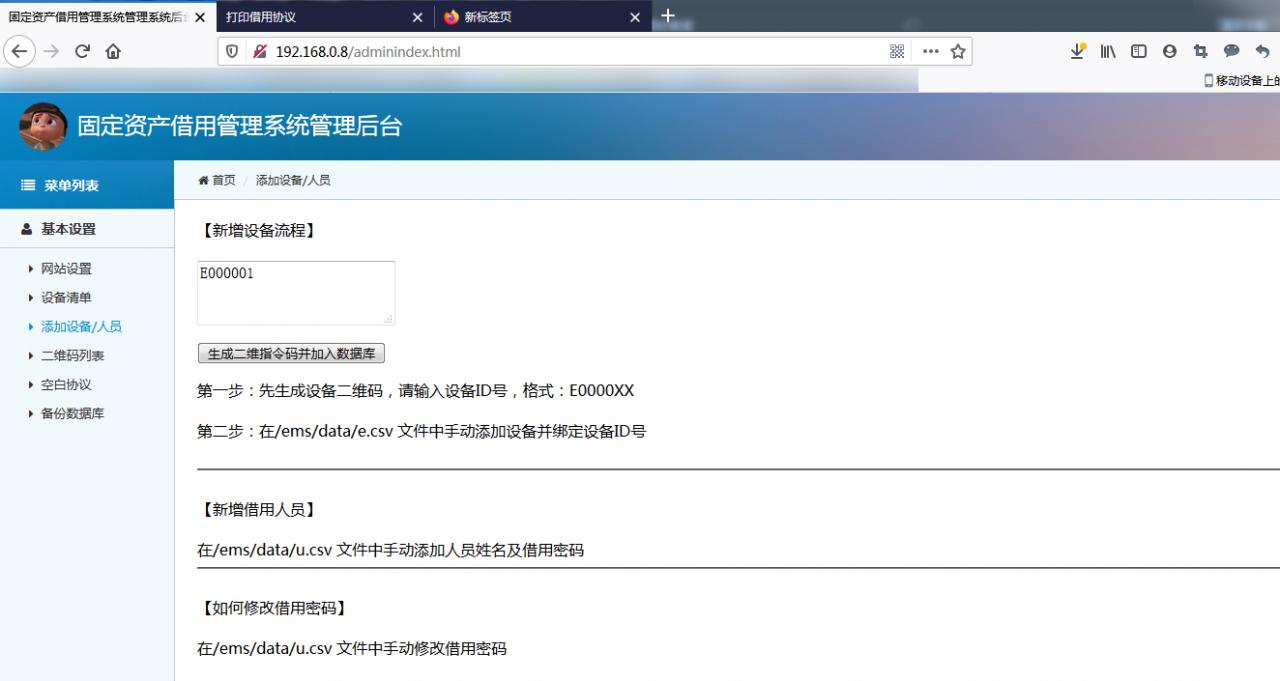Click the insecure connection padlock icon

pos(259,51)
